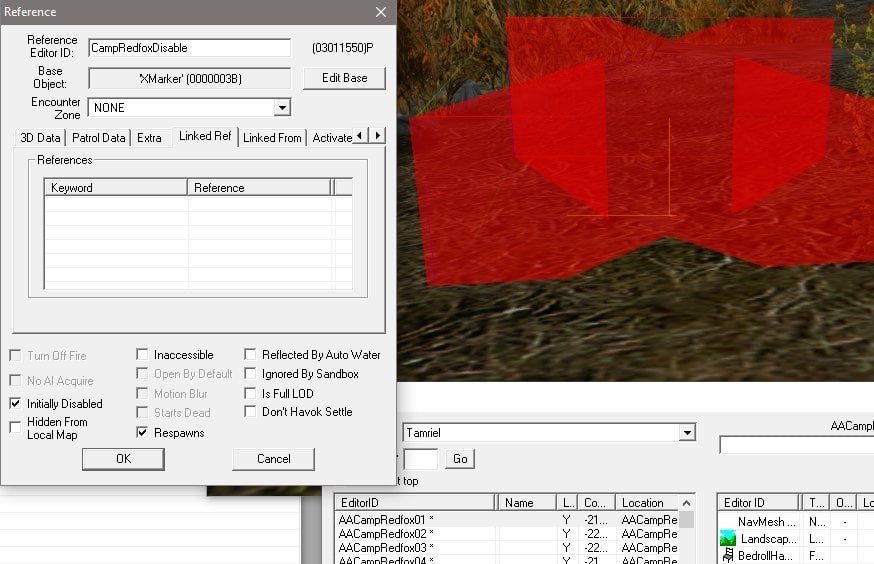Click the Landscape object icon
This screenshot has width=874, height=564.
click(728, 539)
